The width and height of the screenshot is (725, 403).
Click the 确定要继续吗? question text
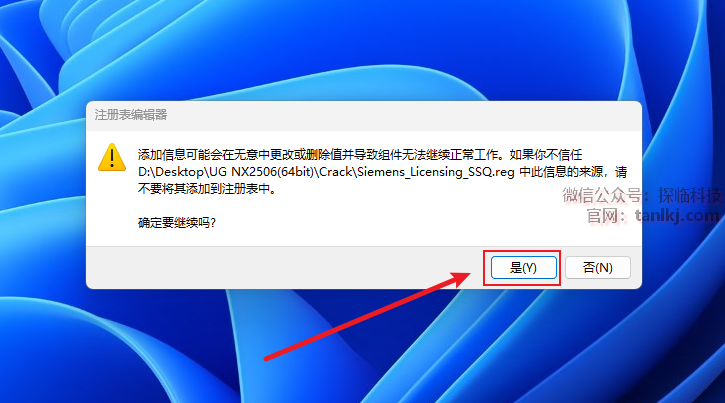[x=177, y=223]
